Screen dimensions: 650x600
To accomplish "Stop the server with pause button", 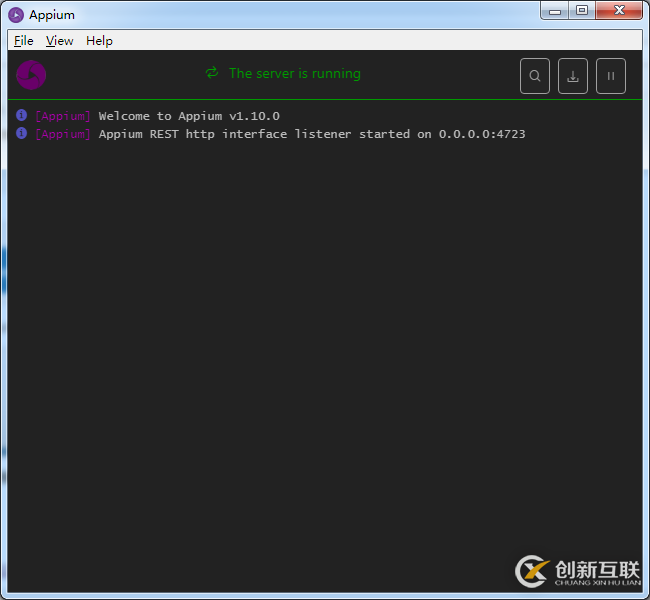I will (611, 76).
